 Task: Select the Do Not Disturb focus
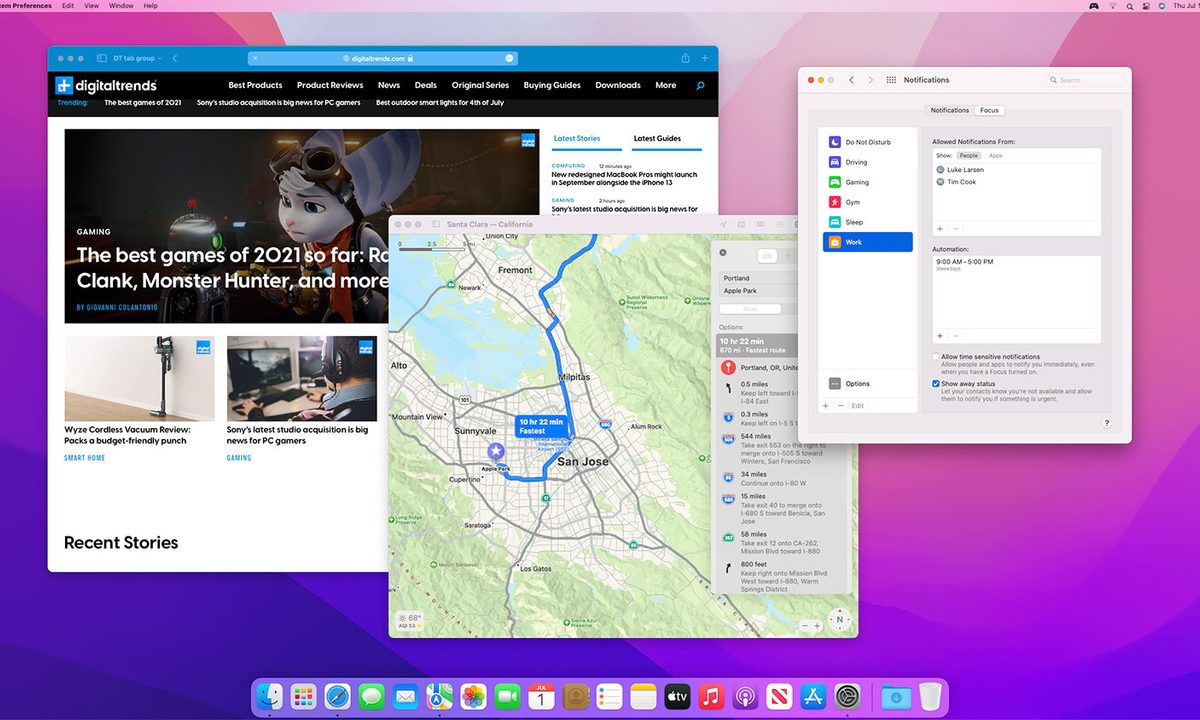click(868, 142)
